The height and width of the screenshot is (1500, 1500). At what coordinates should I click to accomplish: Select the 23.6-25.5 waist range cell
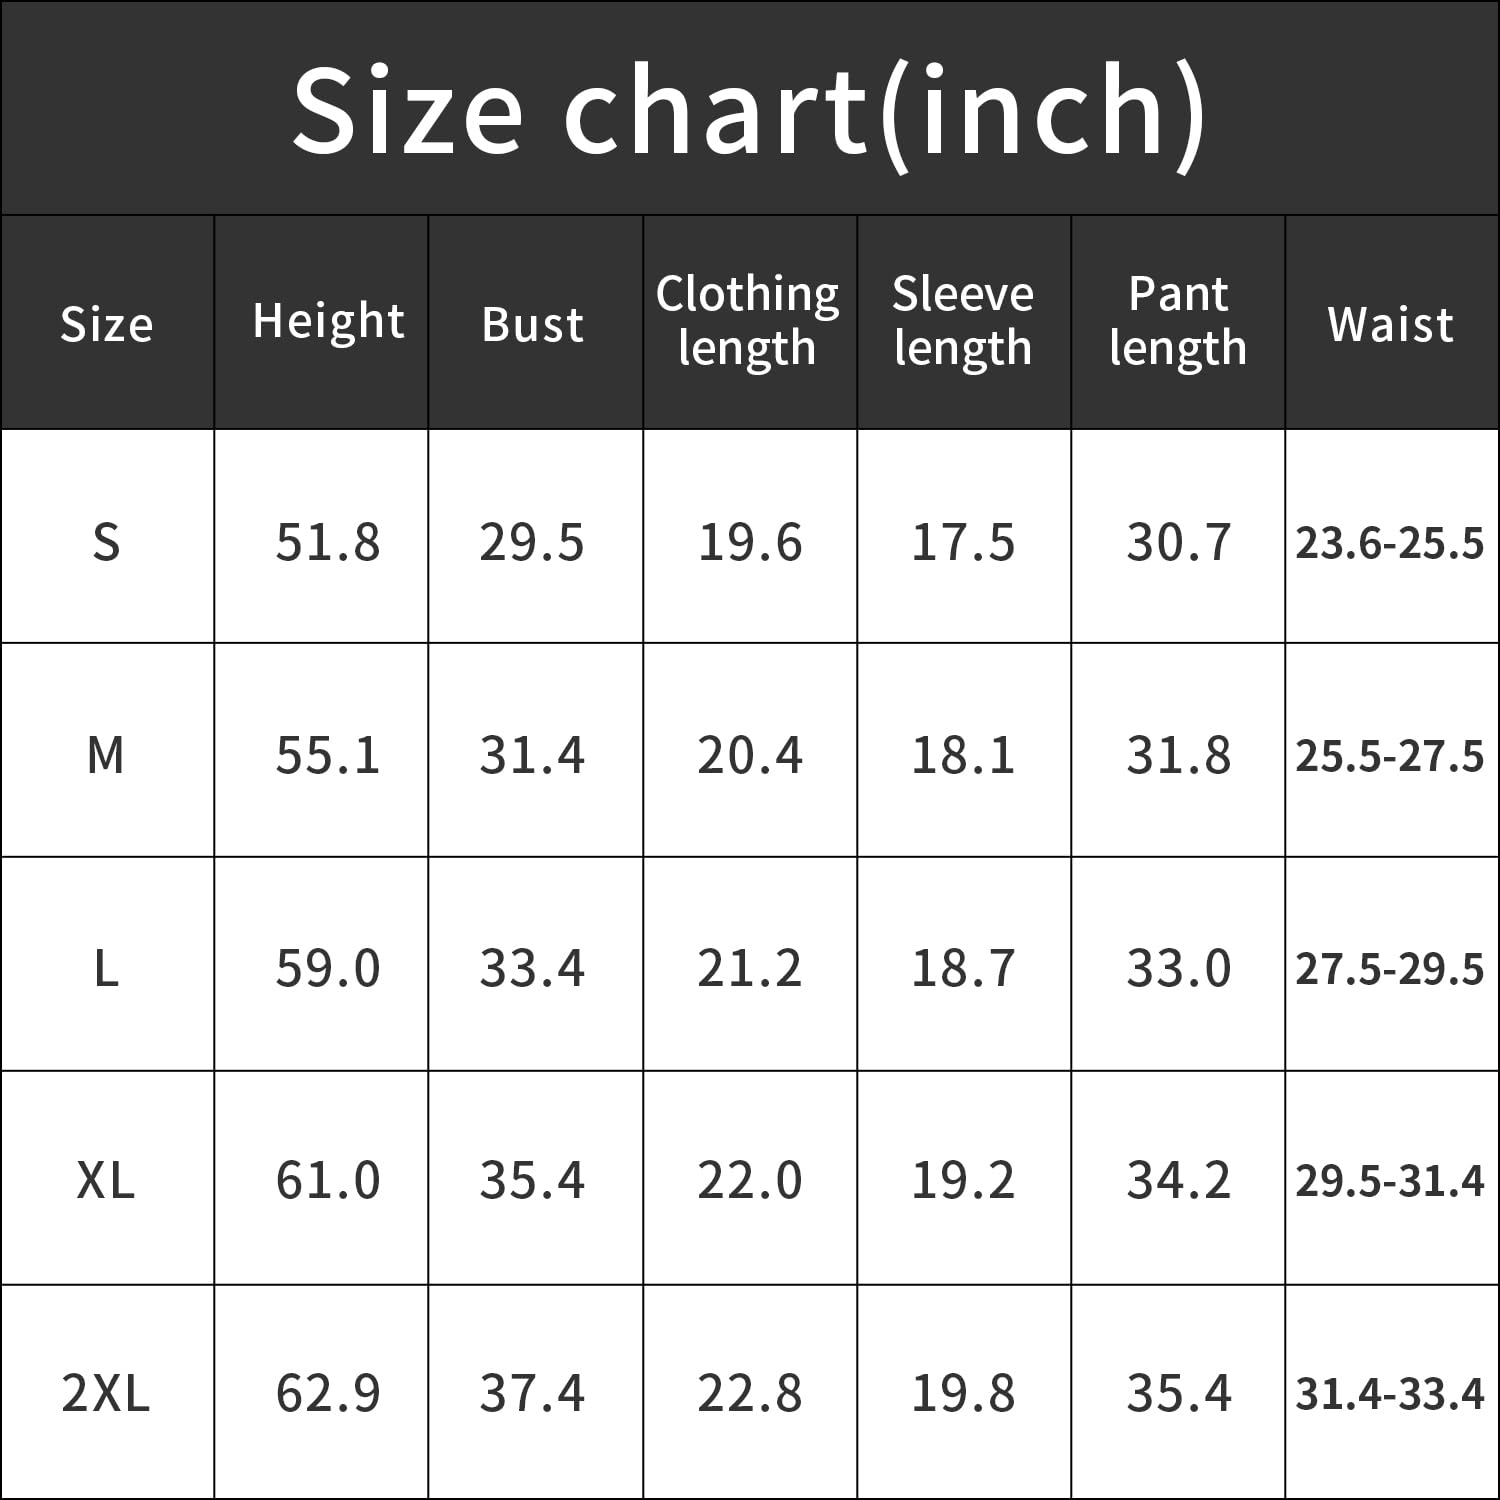click(1390, 543)
